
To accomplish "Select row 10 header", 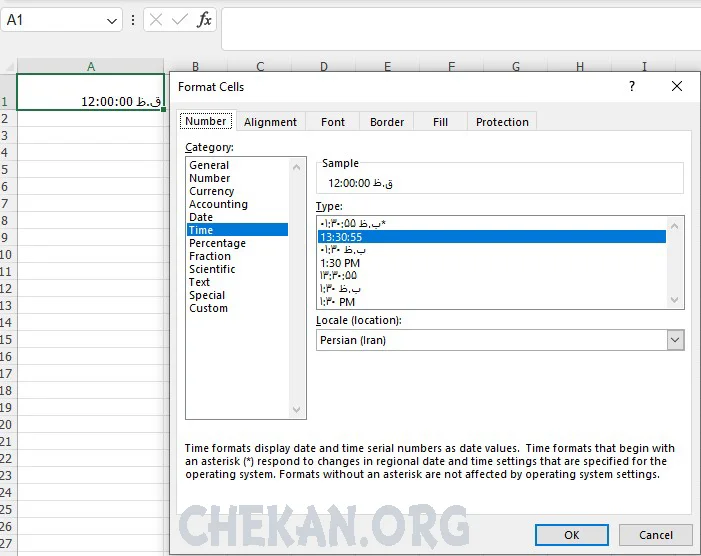I will 8,254.
